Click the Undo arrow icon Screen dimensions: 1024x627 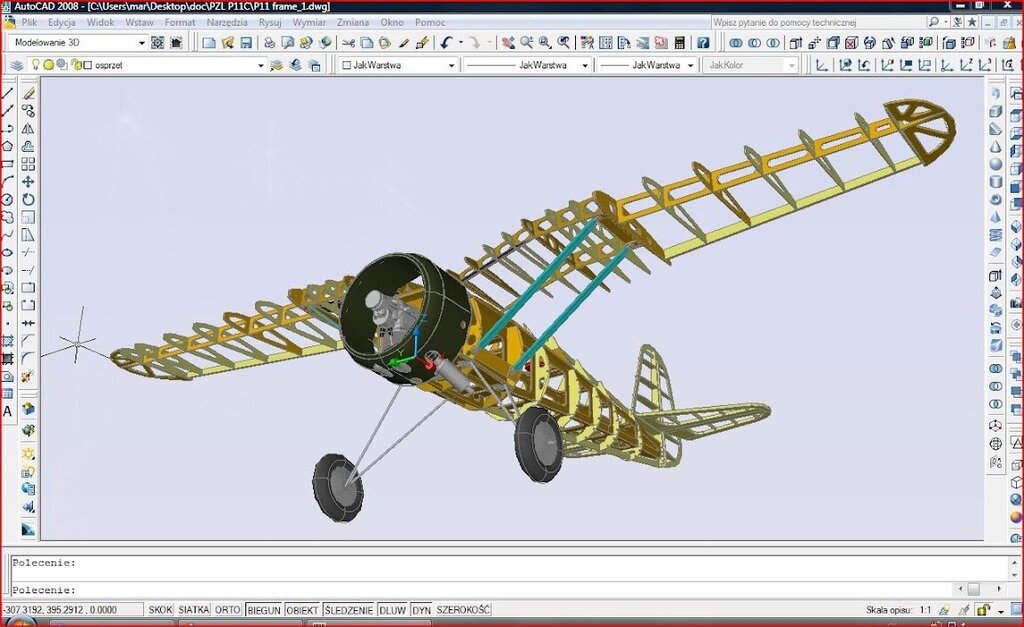pyautogui.click(x=446, y=43)
